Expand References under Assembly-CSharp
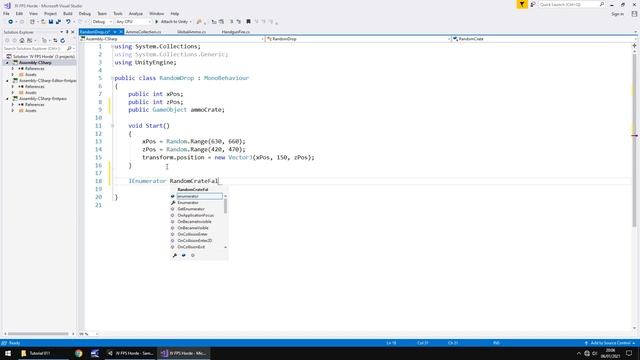The width and height of the screenshot is (640, 360). [13, 69]
